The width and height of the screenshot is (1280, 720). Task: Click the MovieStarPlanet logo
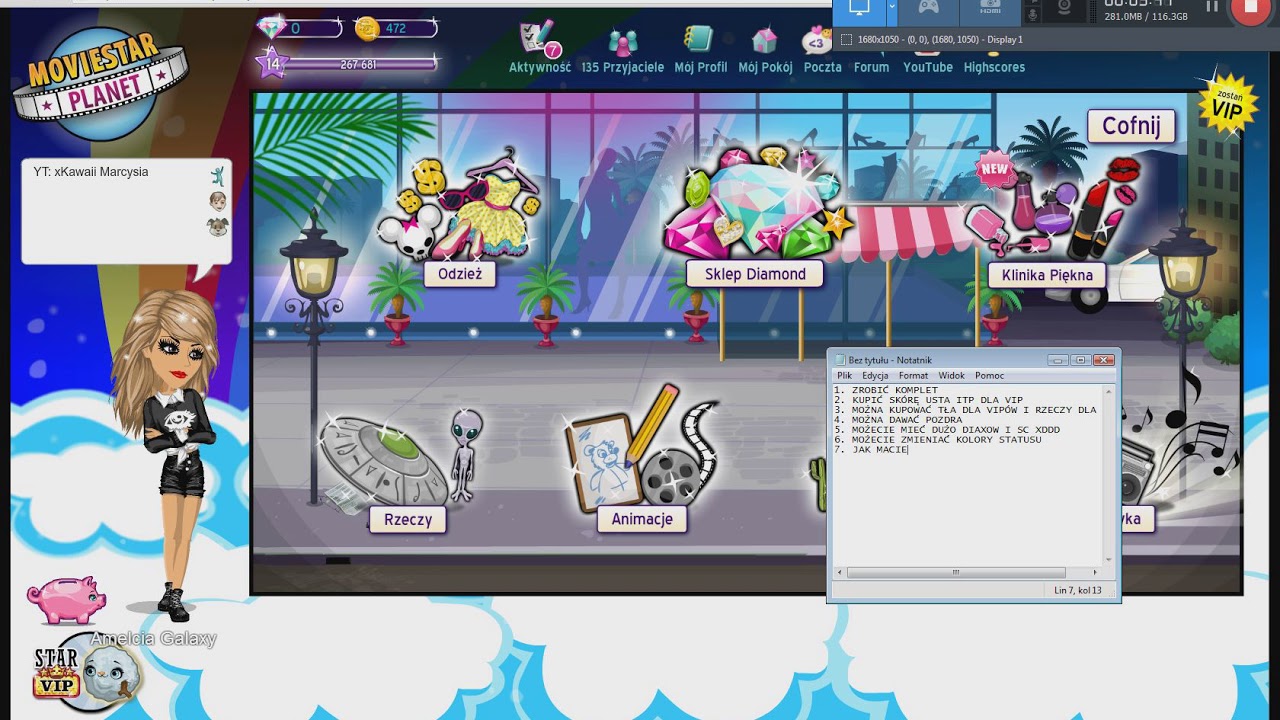click(100, 84)
